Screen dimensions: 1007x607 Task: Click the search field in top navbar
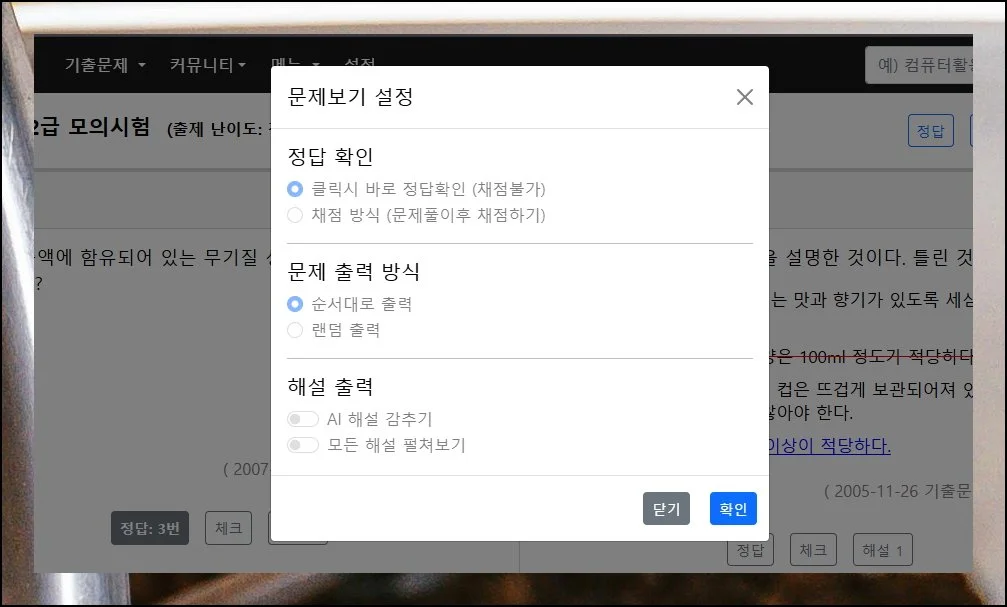click(x=918, y=65)
